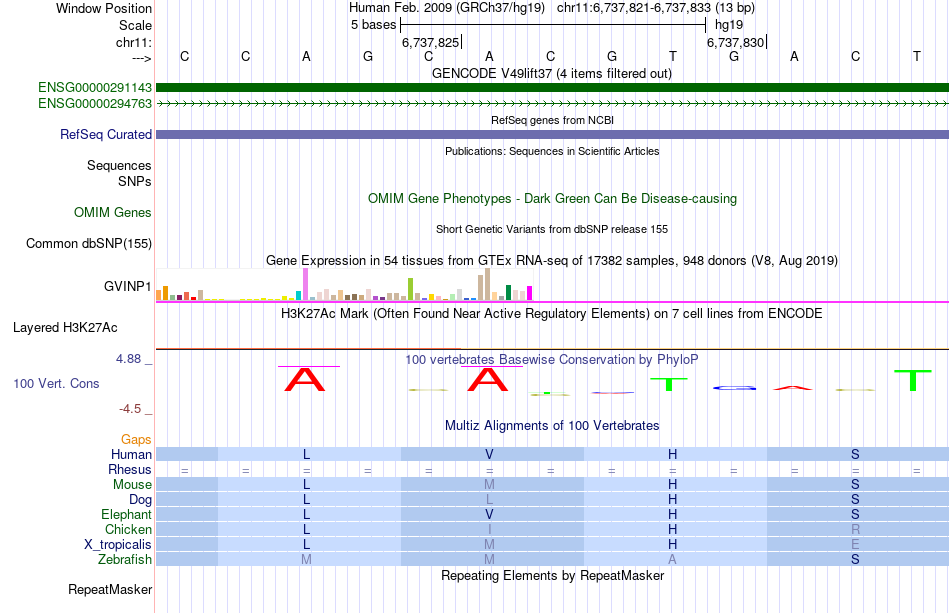Click the M codon in Zebrafish row under L column
The height and width of the screenshot is (613, 950).
click(307, 559)
